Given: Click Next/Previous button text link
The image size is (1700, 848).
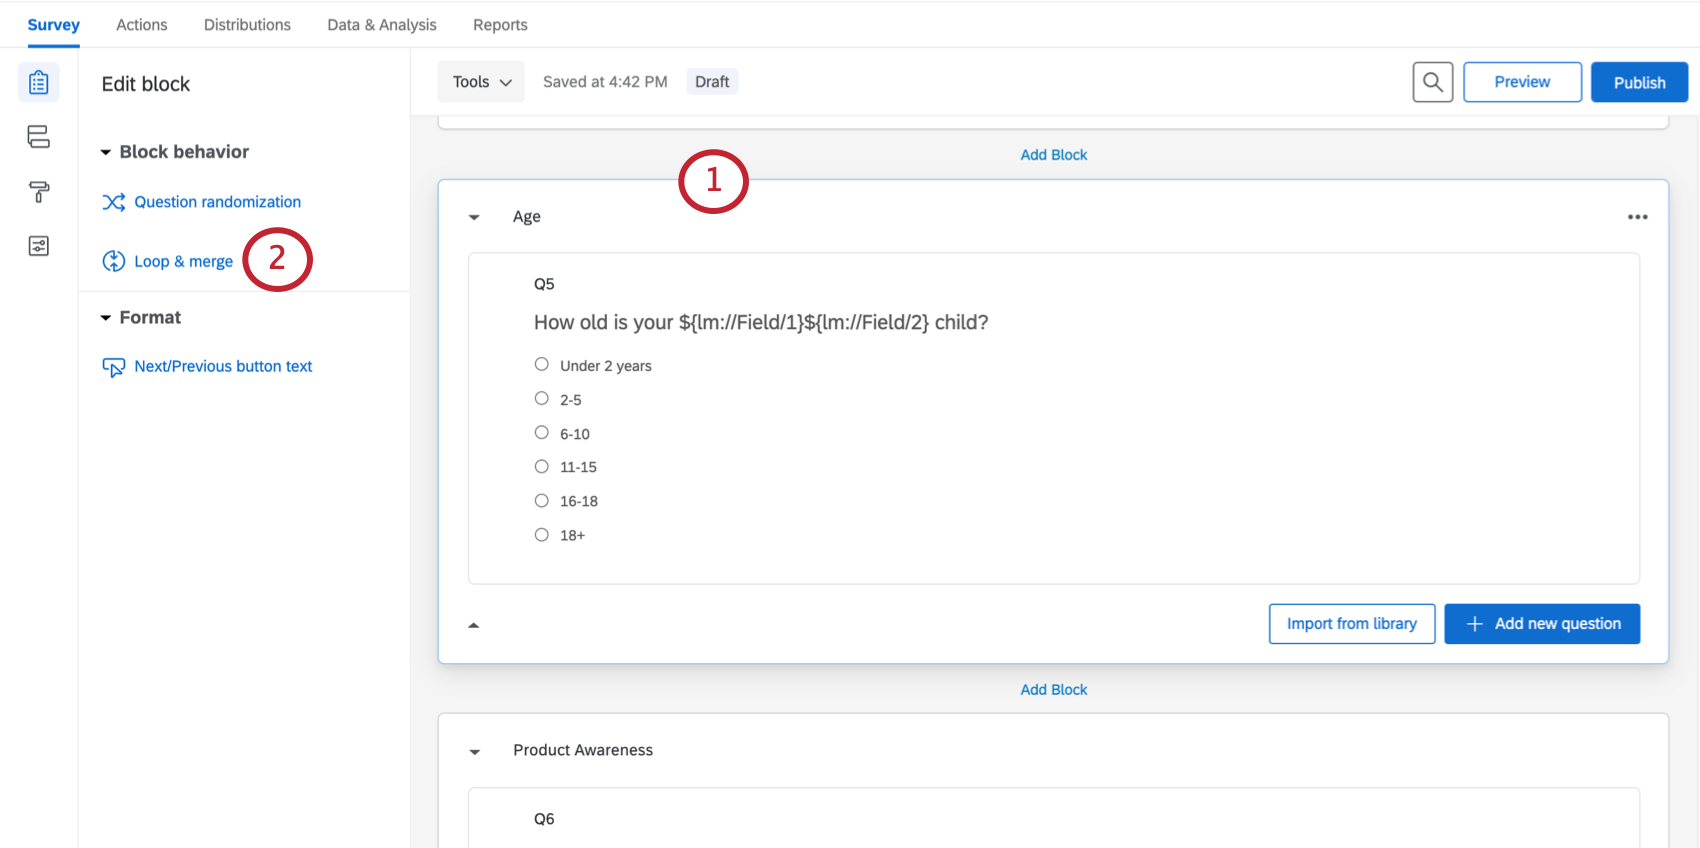Looking at the screenshot, I should pos(223,366).
